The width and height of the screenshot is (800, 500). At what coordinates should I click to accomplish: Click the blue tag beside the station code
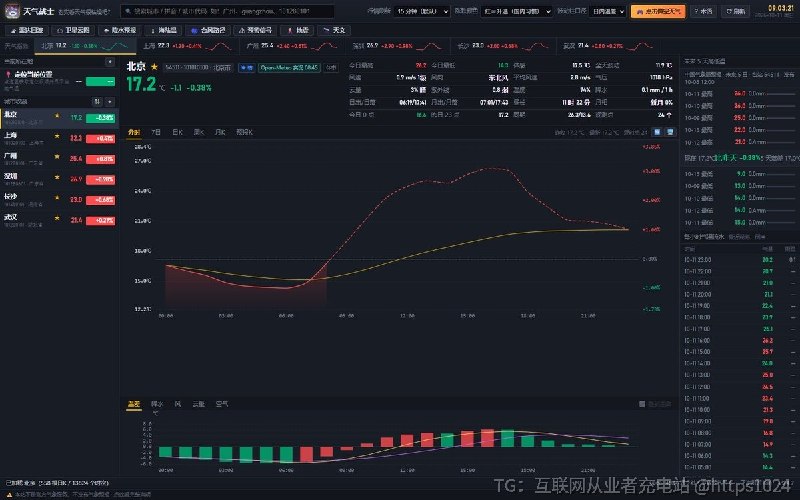(246, 67)
